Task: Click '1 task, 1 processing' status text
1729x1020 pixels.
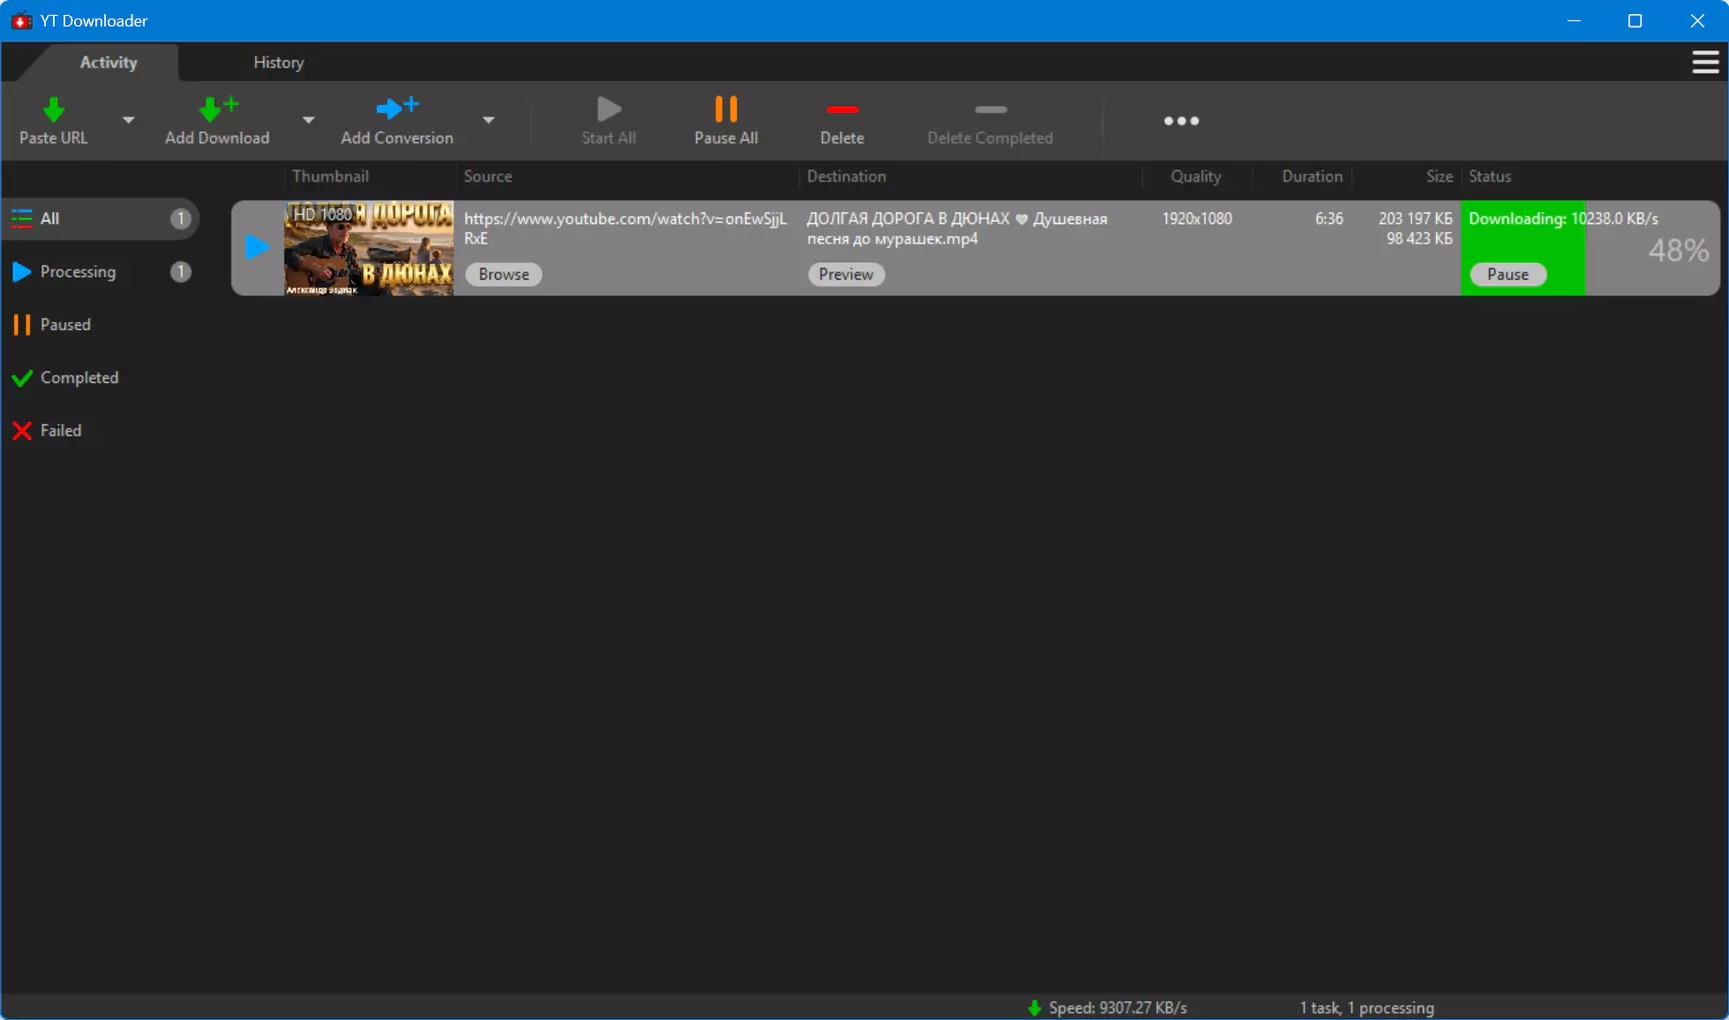Action: coord(1367,1008)
